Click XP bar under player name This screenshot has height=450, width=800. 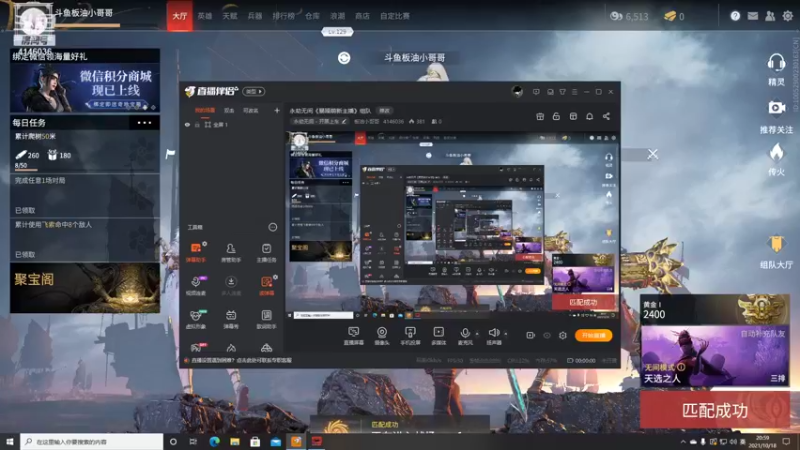coord(87,24)
